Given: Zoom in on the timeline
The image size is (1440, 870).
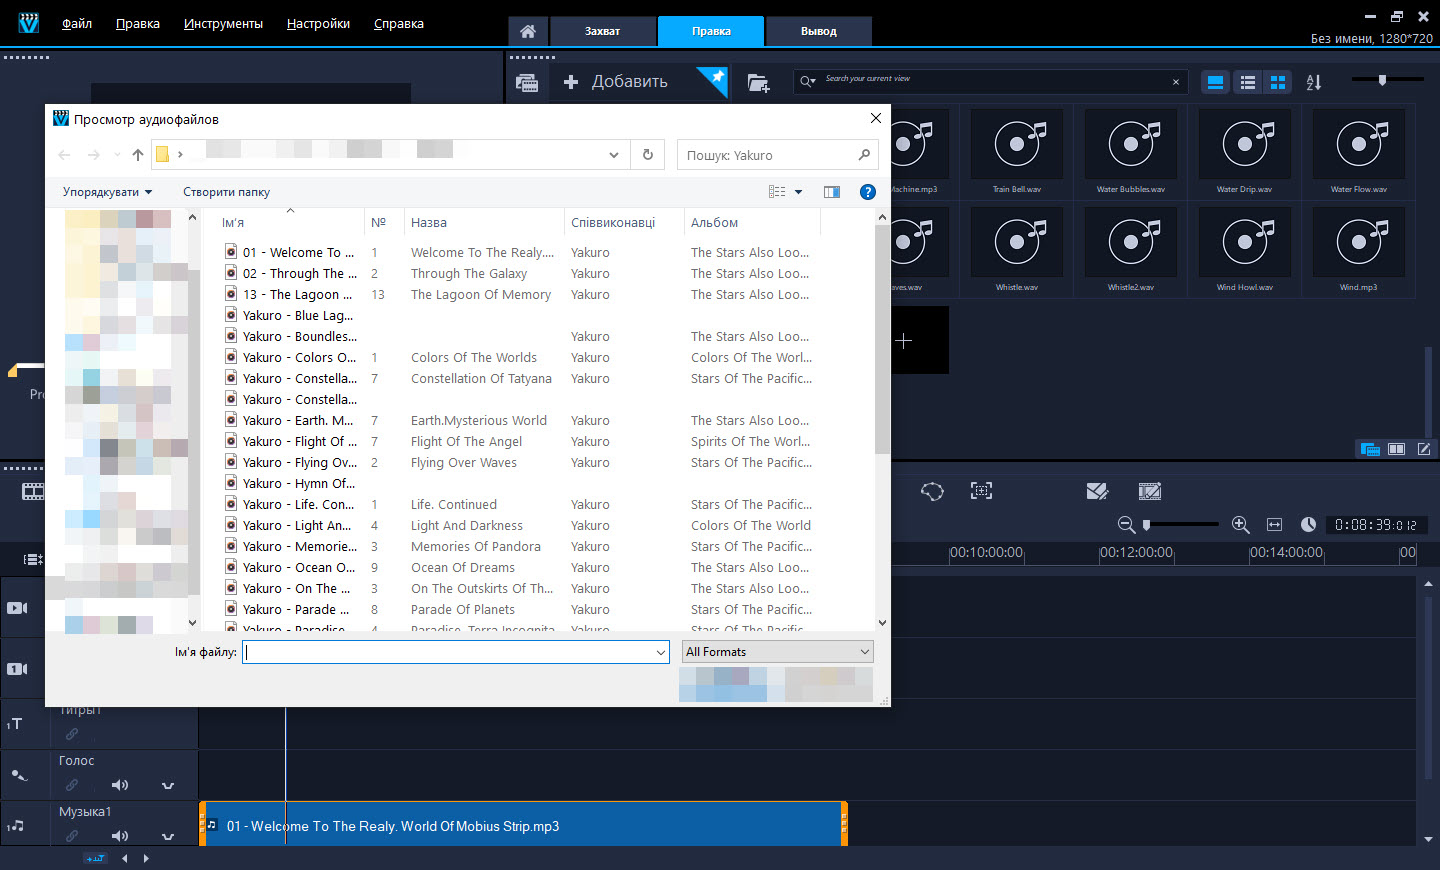Looking at the screenshot, I should (x=1241, y=525).
